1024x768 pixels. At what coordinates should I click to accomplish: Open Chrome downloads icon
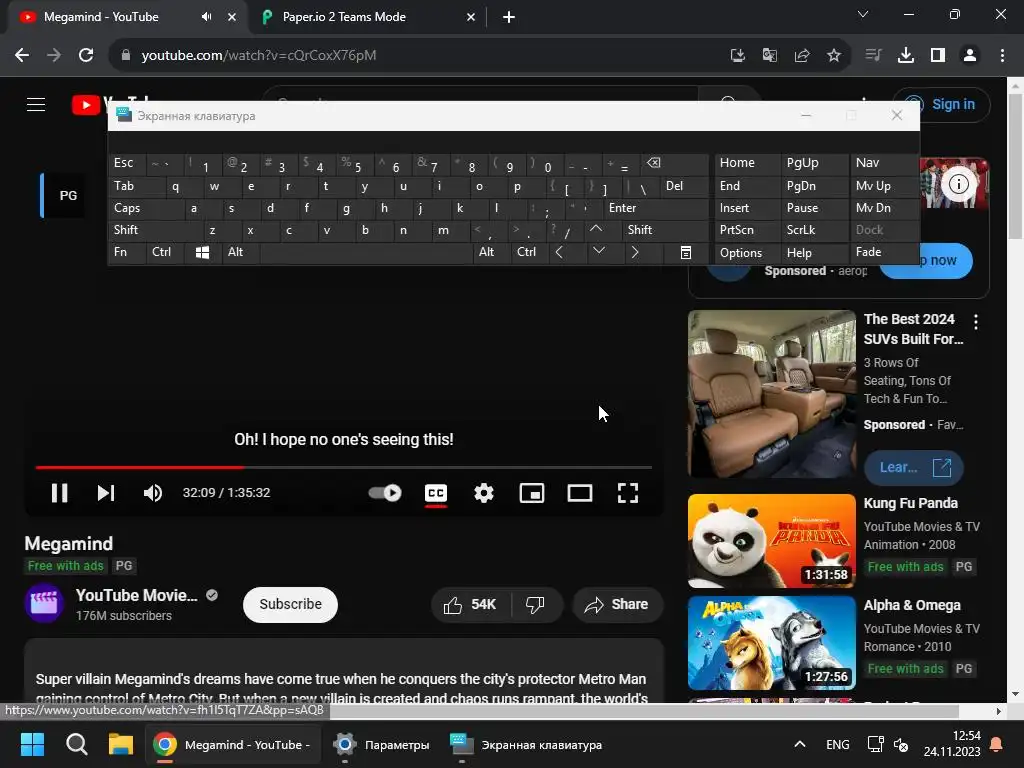(x=905, y=56)
